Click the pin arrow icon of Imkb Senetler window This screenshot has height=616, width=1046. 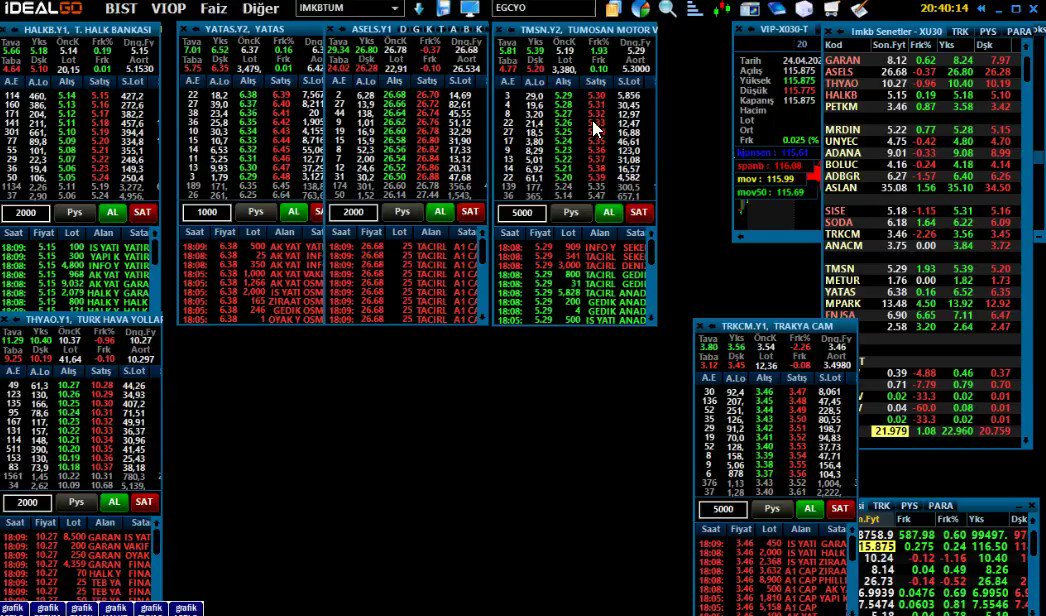[841, 31]
